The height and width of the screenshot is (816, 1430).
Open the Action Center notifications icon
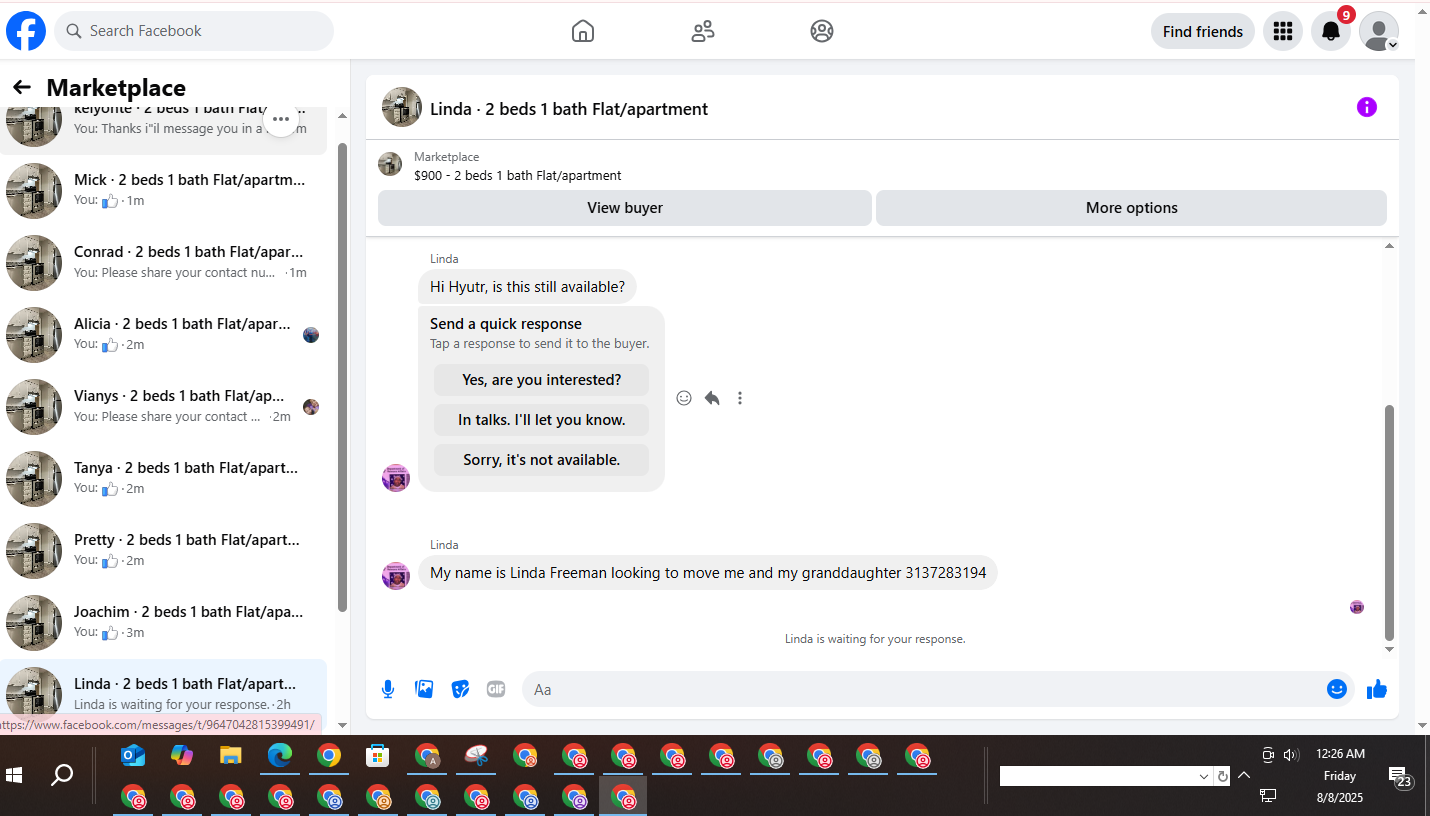1400,777
